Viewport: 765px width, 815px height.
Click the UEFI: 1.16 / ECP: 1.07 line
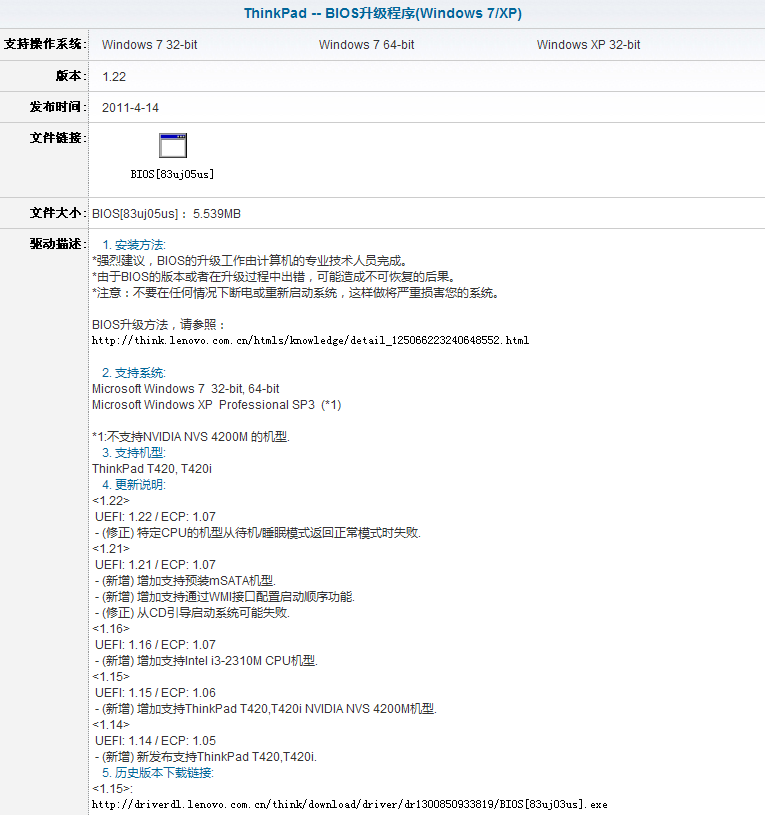tap(155, 645)
